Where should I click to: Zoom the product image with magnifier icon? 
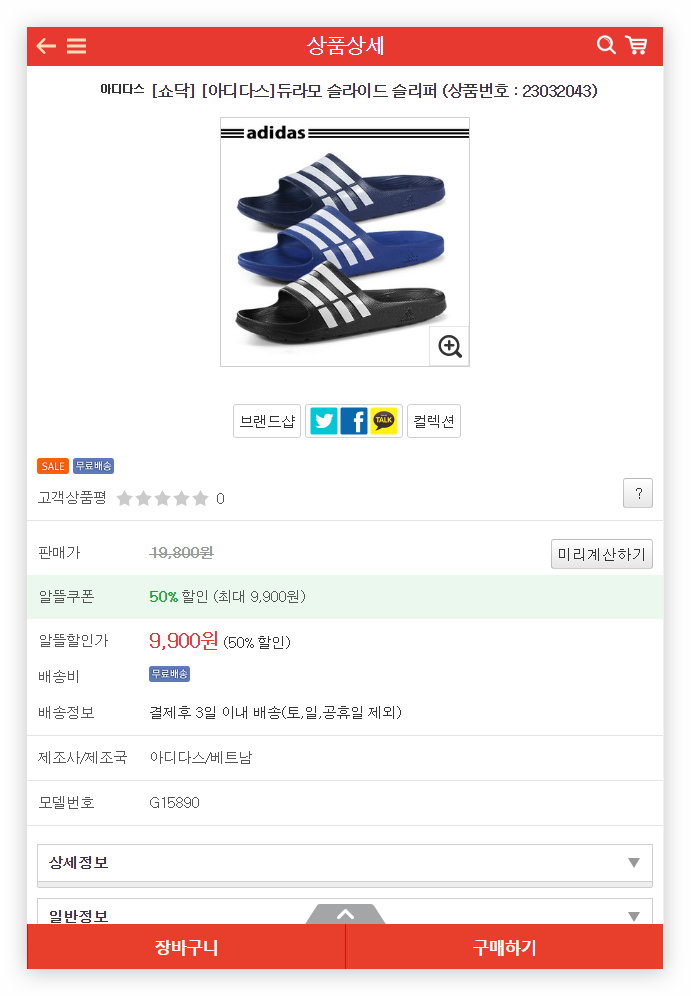coord(449,346)
